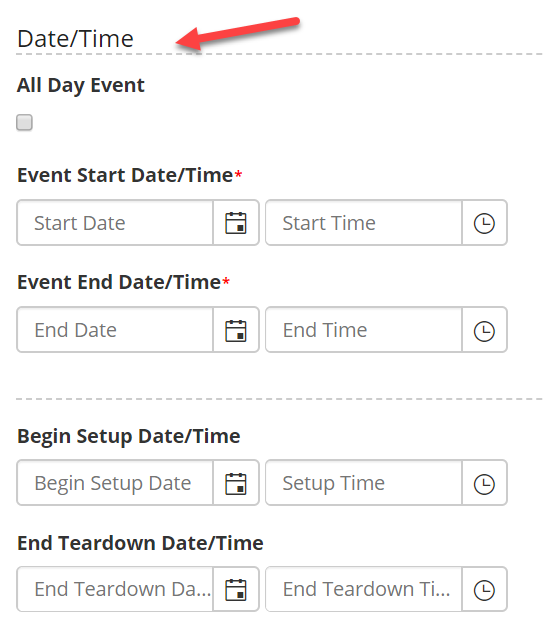
Task: Open the Start Date calendar picker
Action: [x=236, y=223]
